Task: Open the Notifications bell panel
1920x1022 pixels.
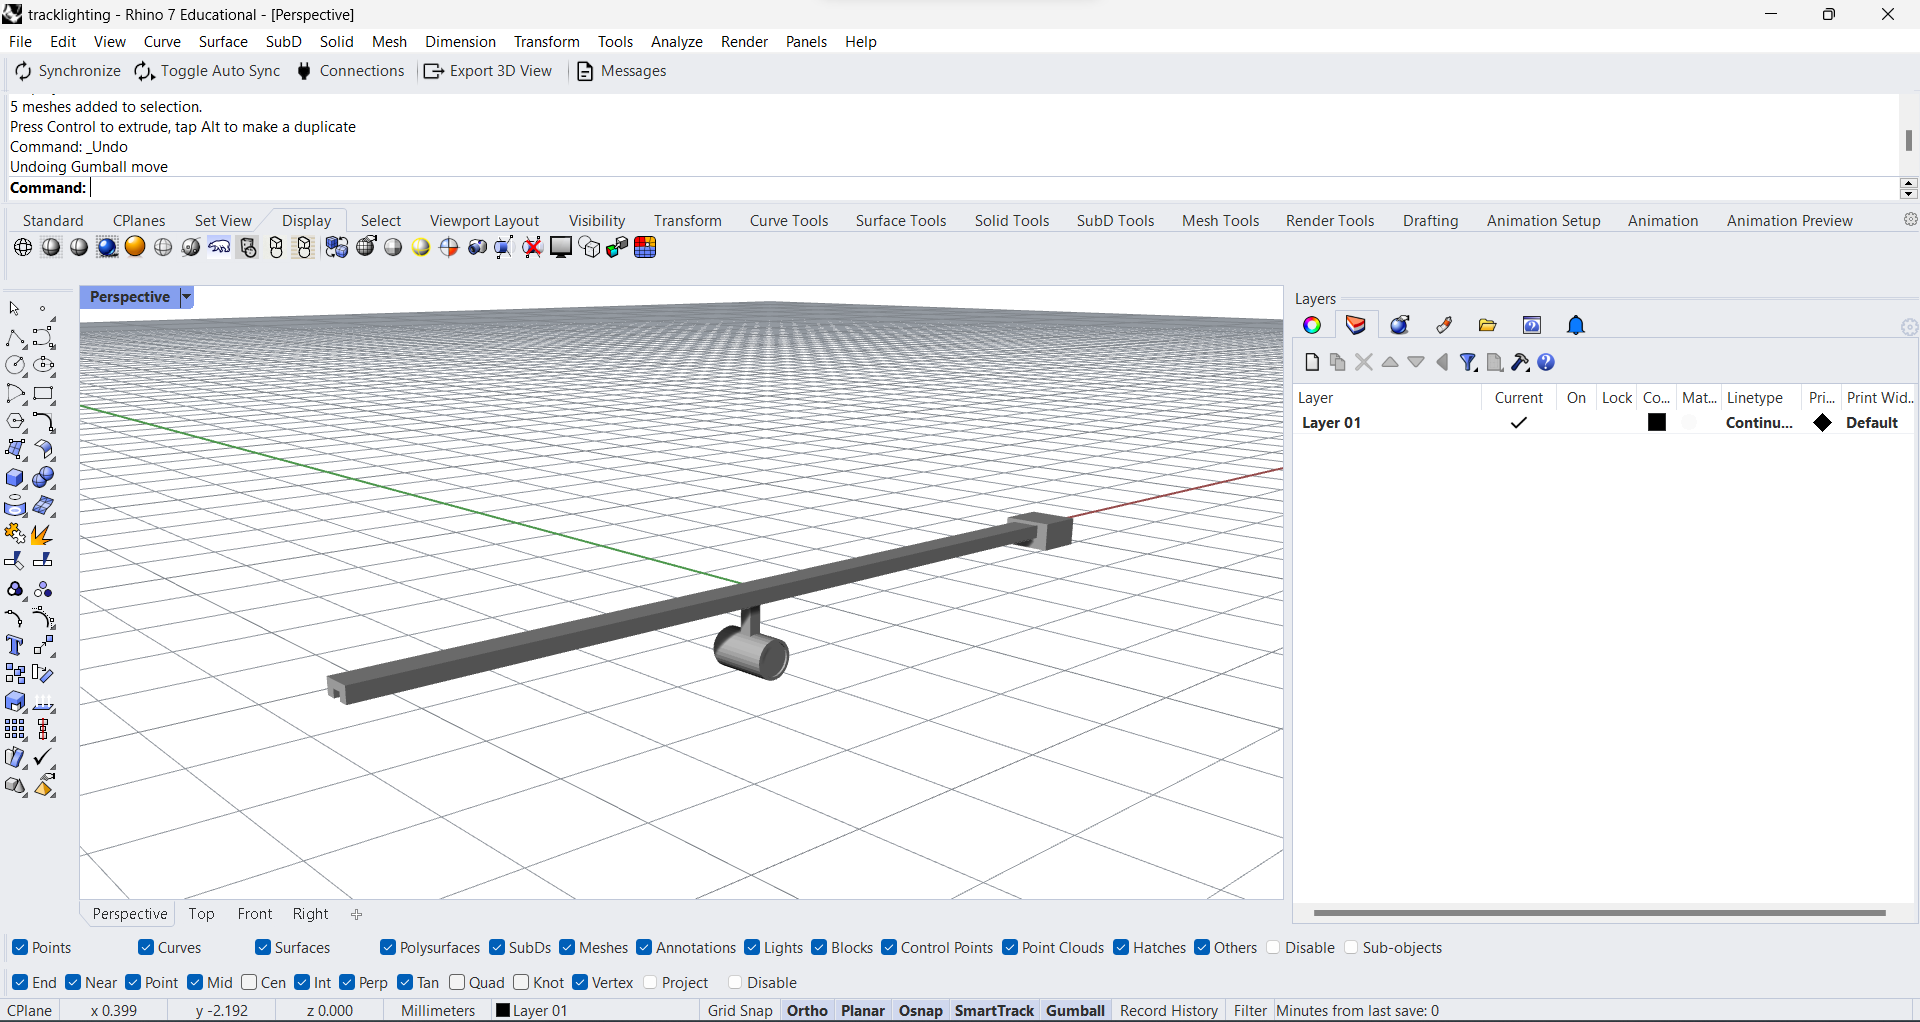Action: pos(1576,325)
